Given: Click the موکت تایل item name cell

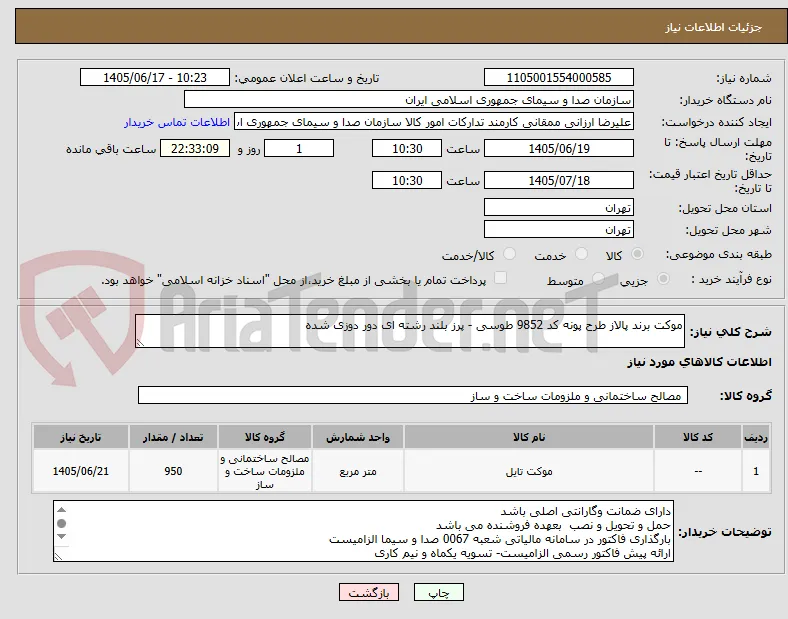Looking at the screenshot, I should point(529,471).
